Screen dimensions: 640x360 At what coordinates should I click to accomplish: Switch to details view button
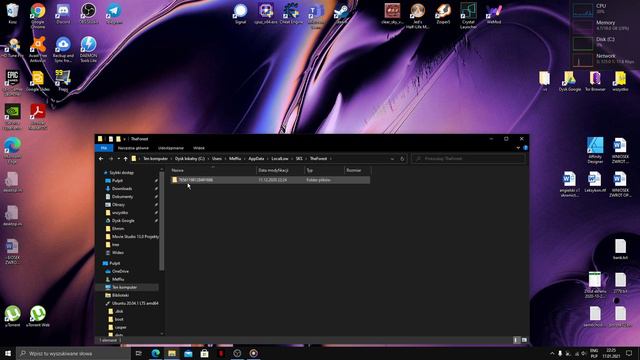(516, 340)
